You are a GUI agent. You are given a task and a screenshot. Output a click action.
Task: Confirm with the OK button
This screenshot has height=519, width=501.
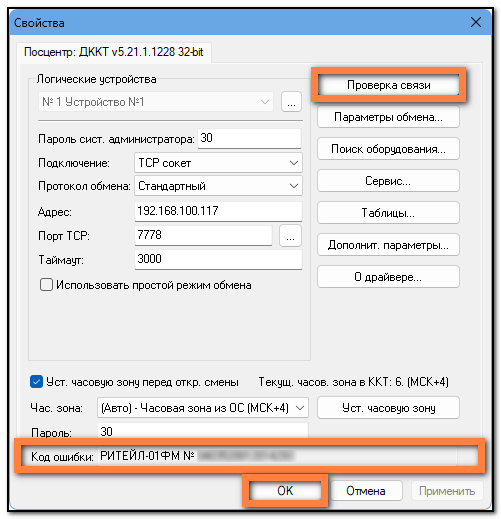tap(285, 491)
